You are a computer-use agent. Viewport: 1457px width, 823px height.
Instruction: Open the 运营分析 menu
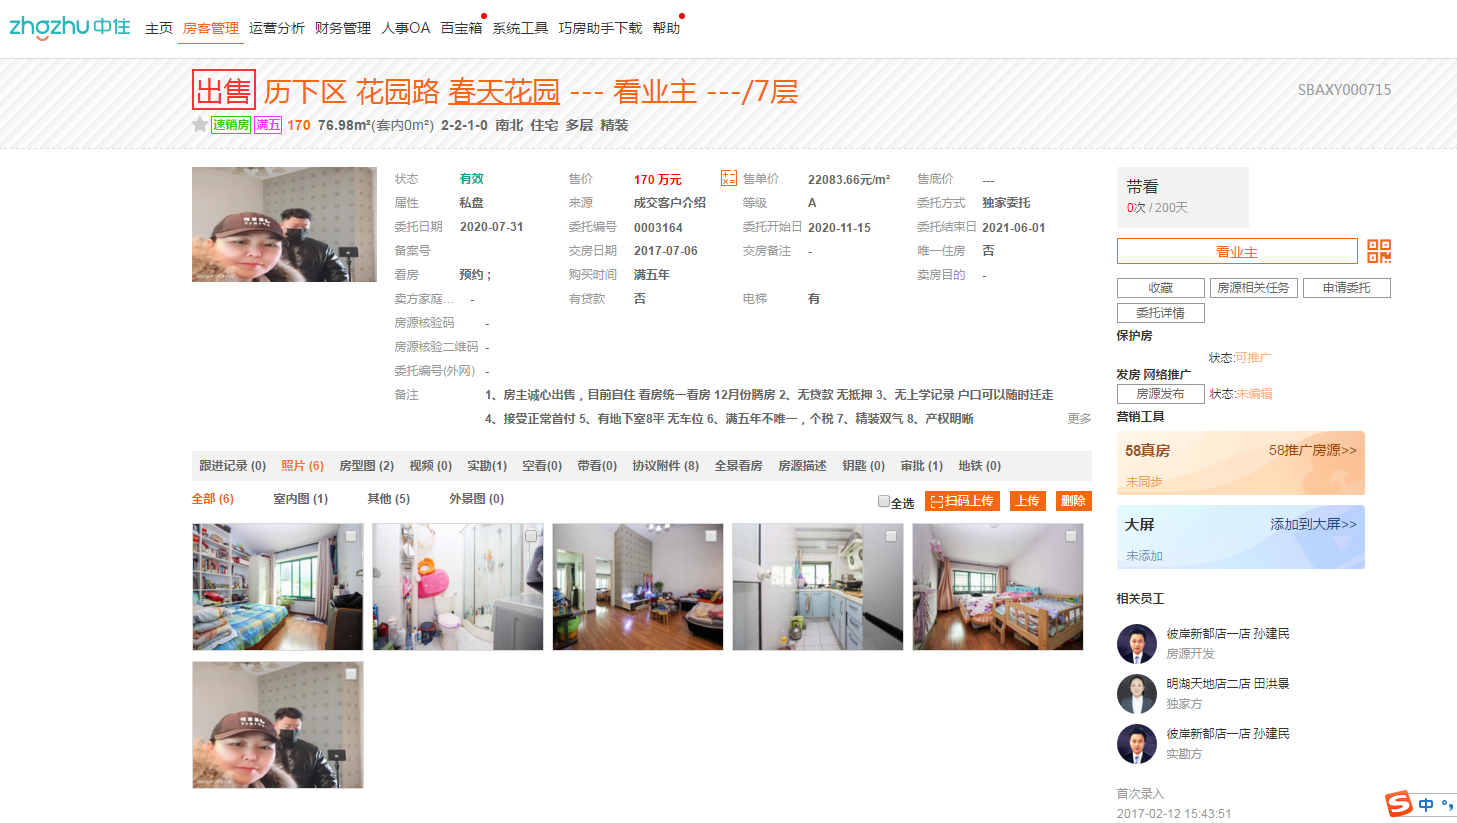[x=277, y=28]
